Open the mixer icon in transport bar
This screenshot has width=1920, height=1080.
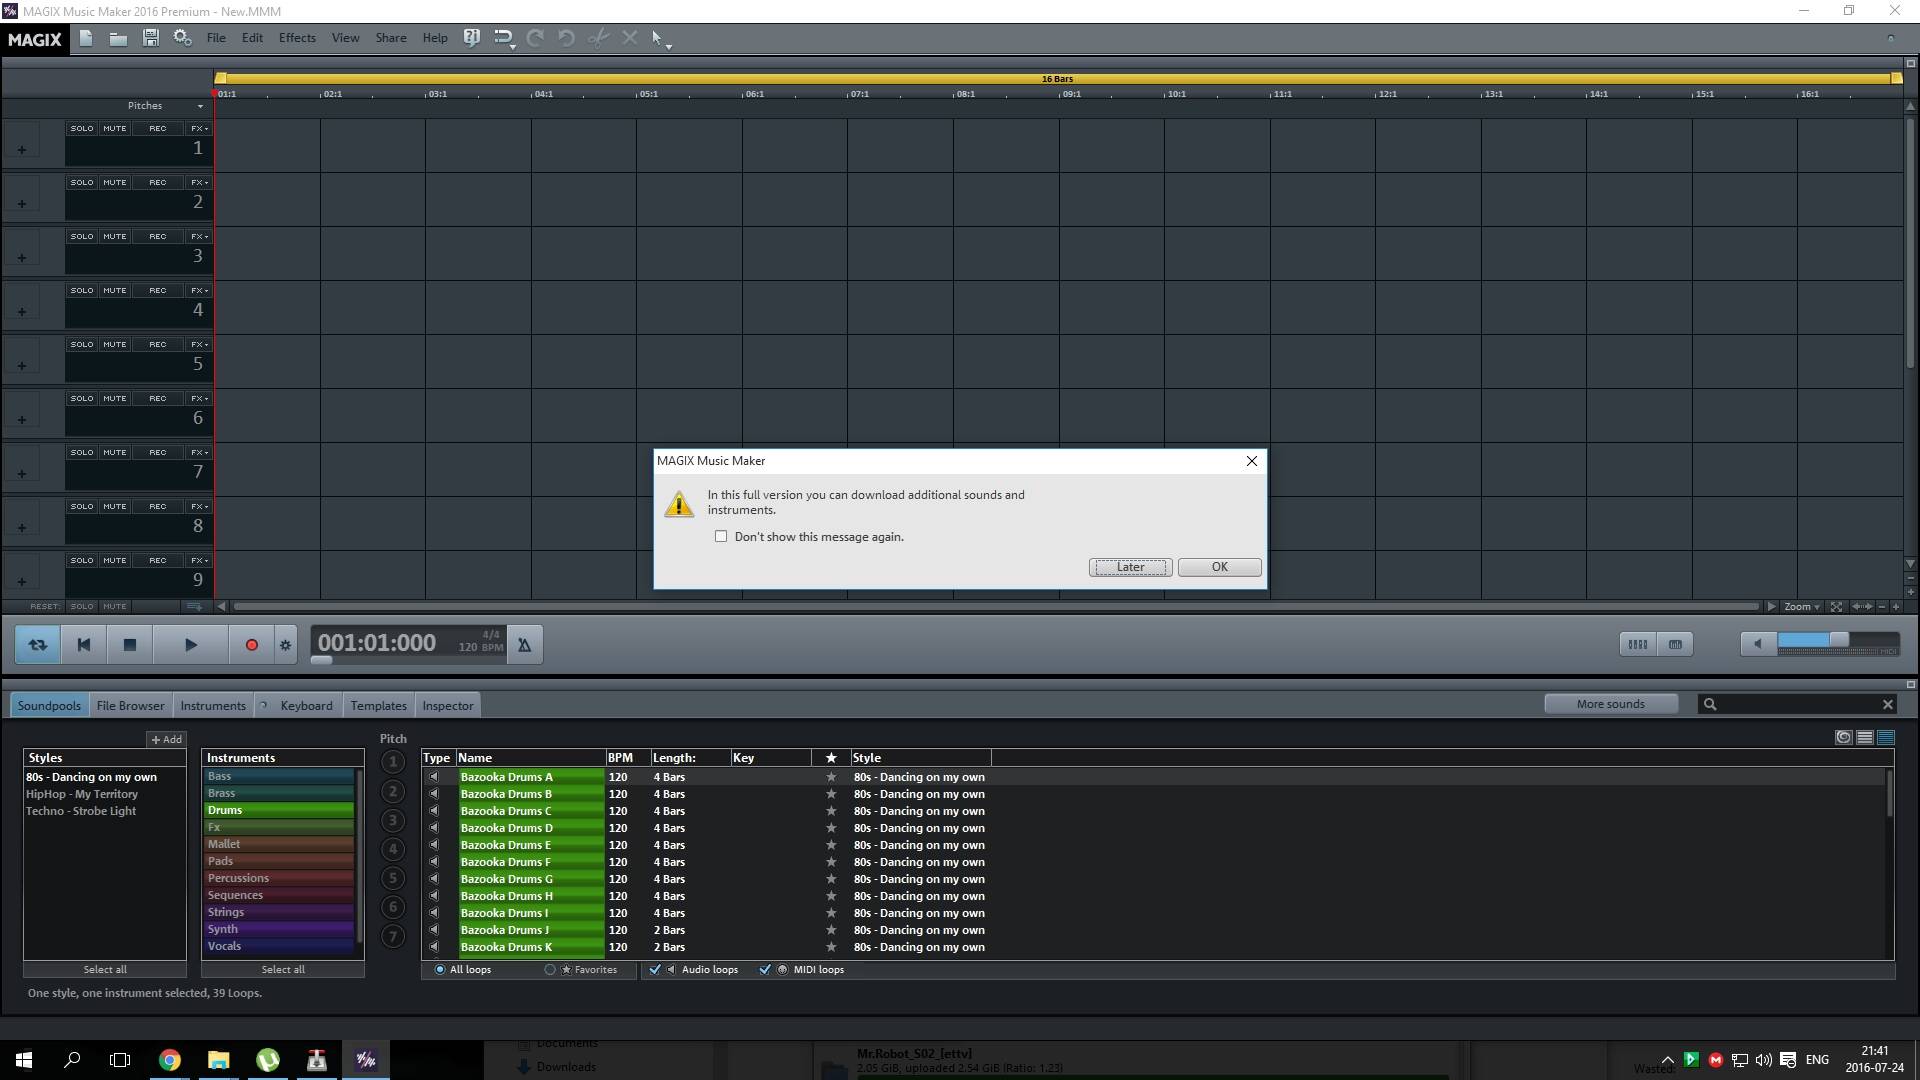click(x=1638, y=644)
